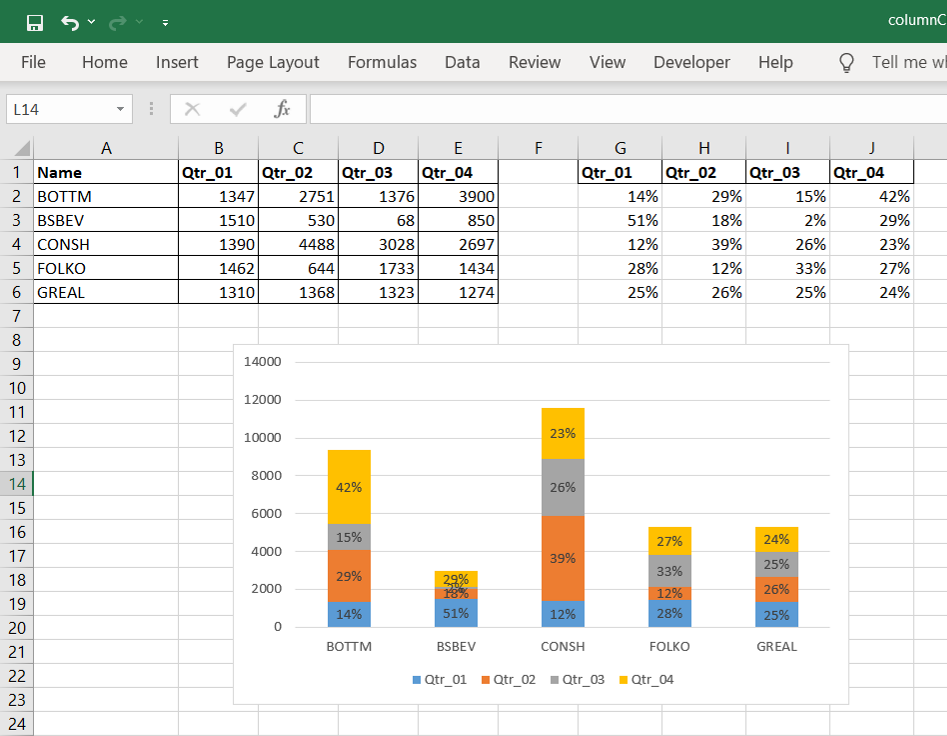Click the Undo arrow icon
Screen dimensions: 947x736
click(x=69, y=22)
